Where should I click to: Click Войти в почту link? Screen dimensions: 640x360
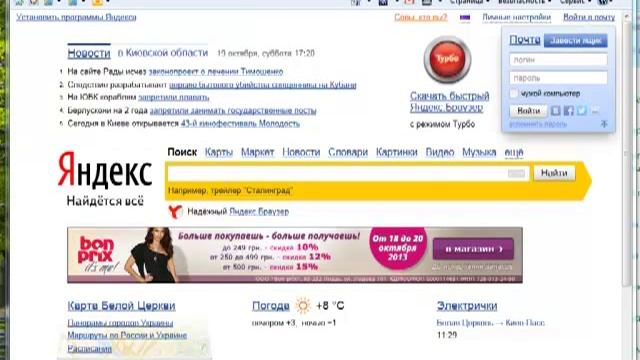(x=589, y=17)
